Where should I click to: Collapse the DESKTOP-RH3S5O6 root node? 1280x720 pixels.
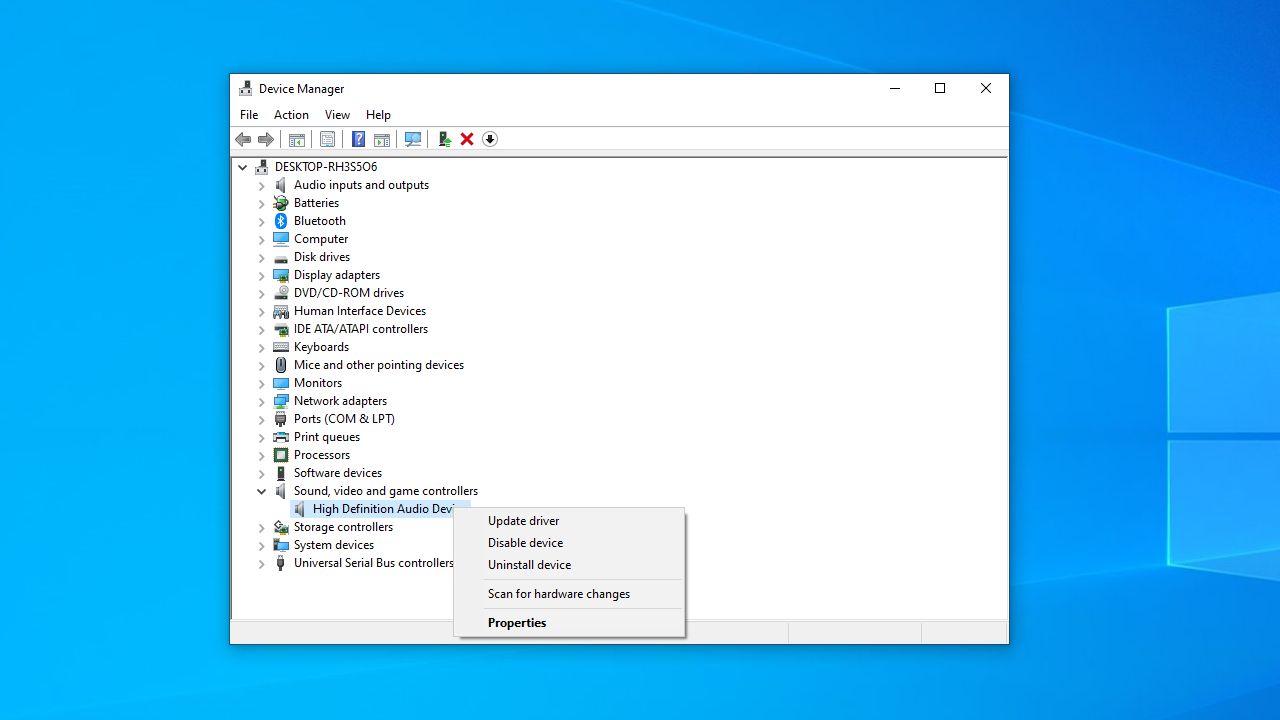point(243,167)
